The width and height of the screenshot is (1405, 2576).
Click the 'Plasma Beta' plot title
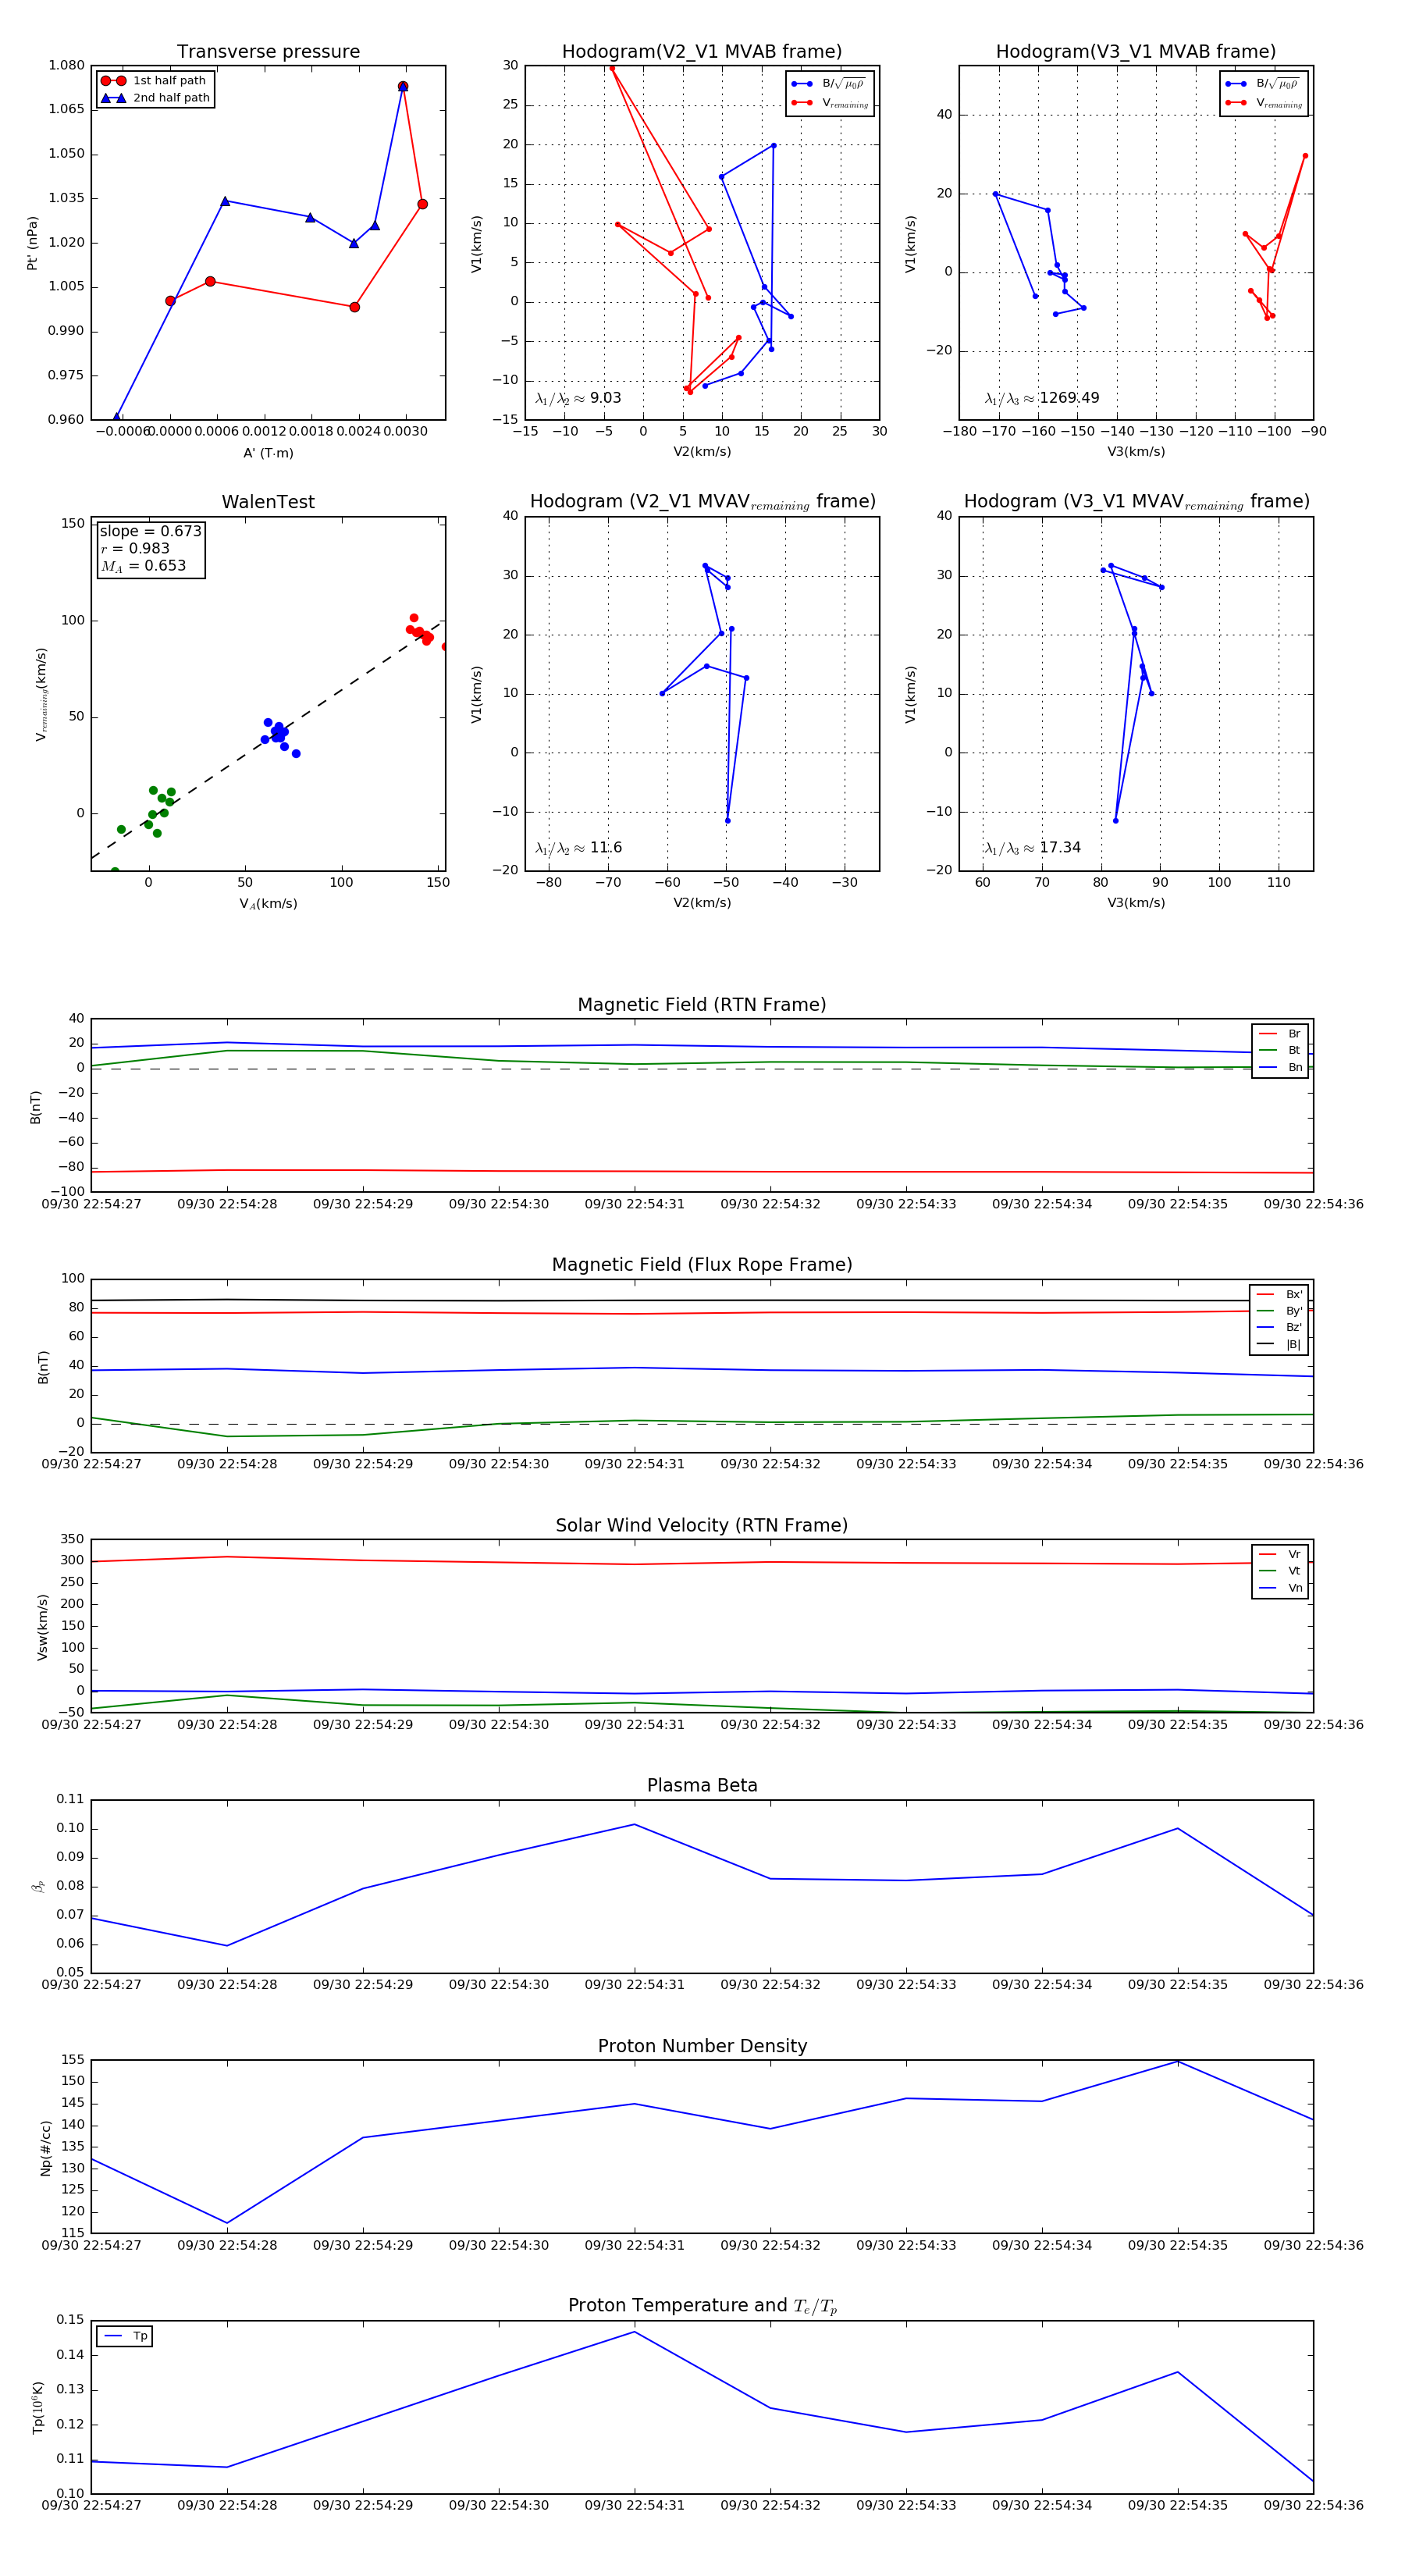[702, 1786]
